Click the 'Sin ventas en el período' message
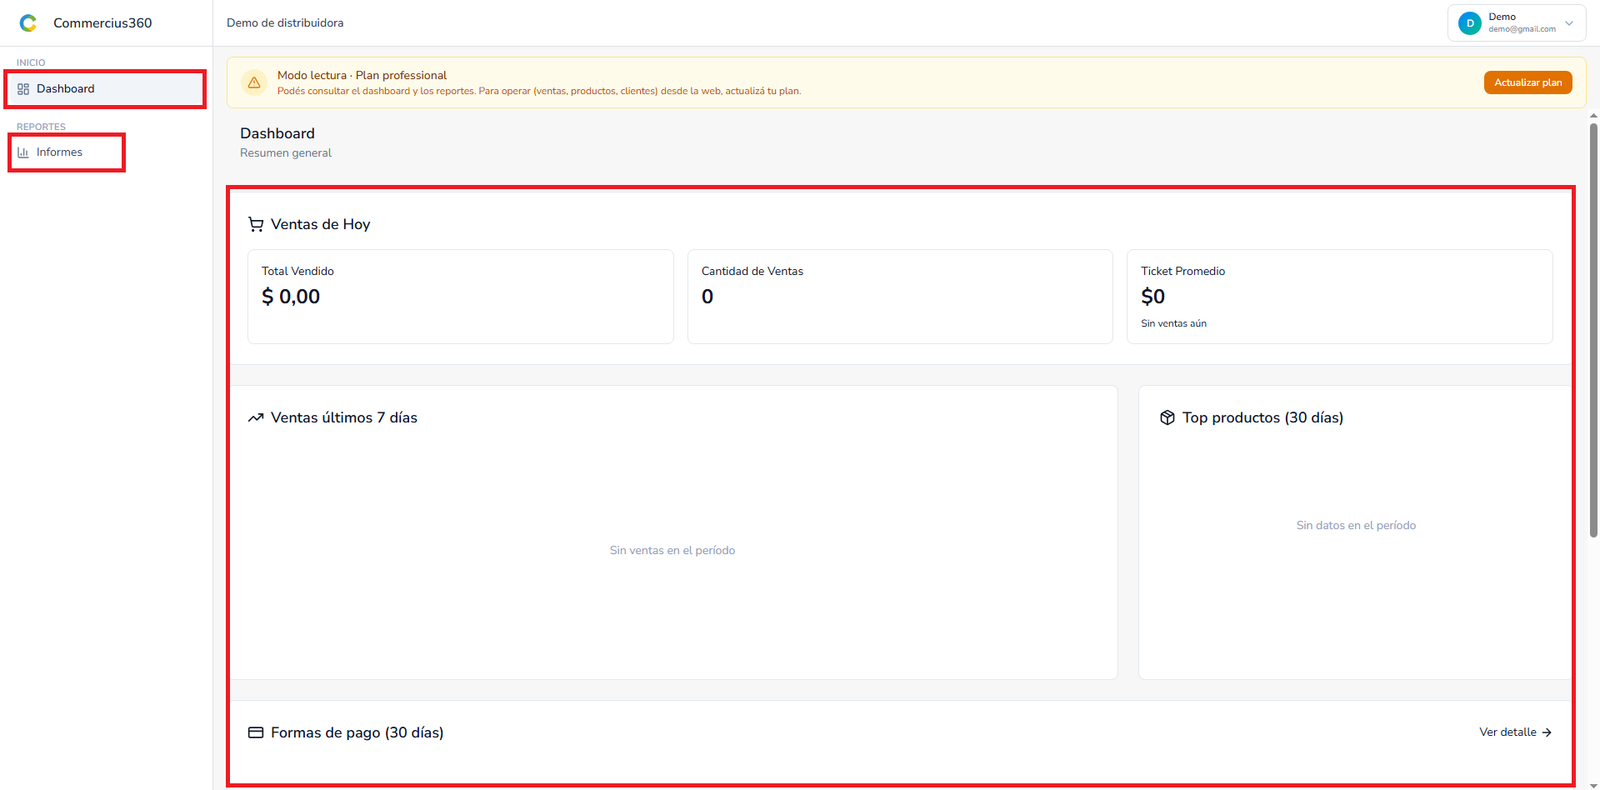 pyautogui.click(x=672, y=550)
